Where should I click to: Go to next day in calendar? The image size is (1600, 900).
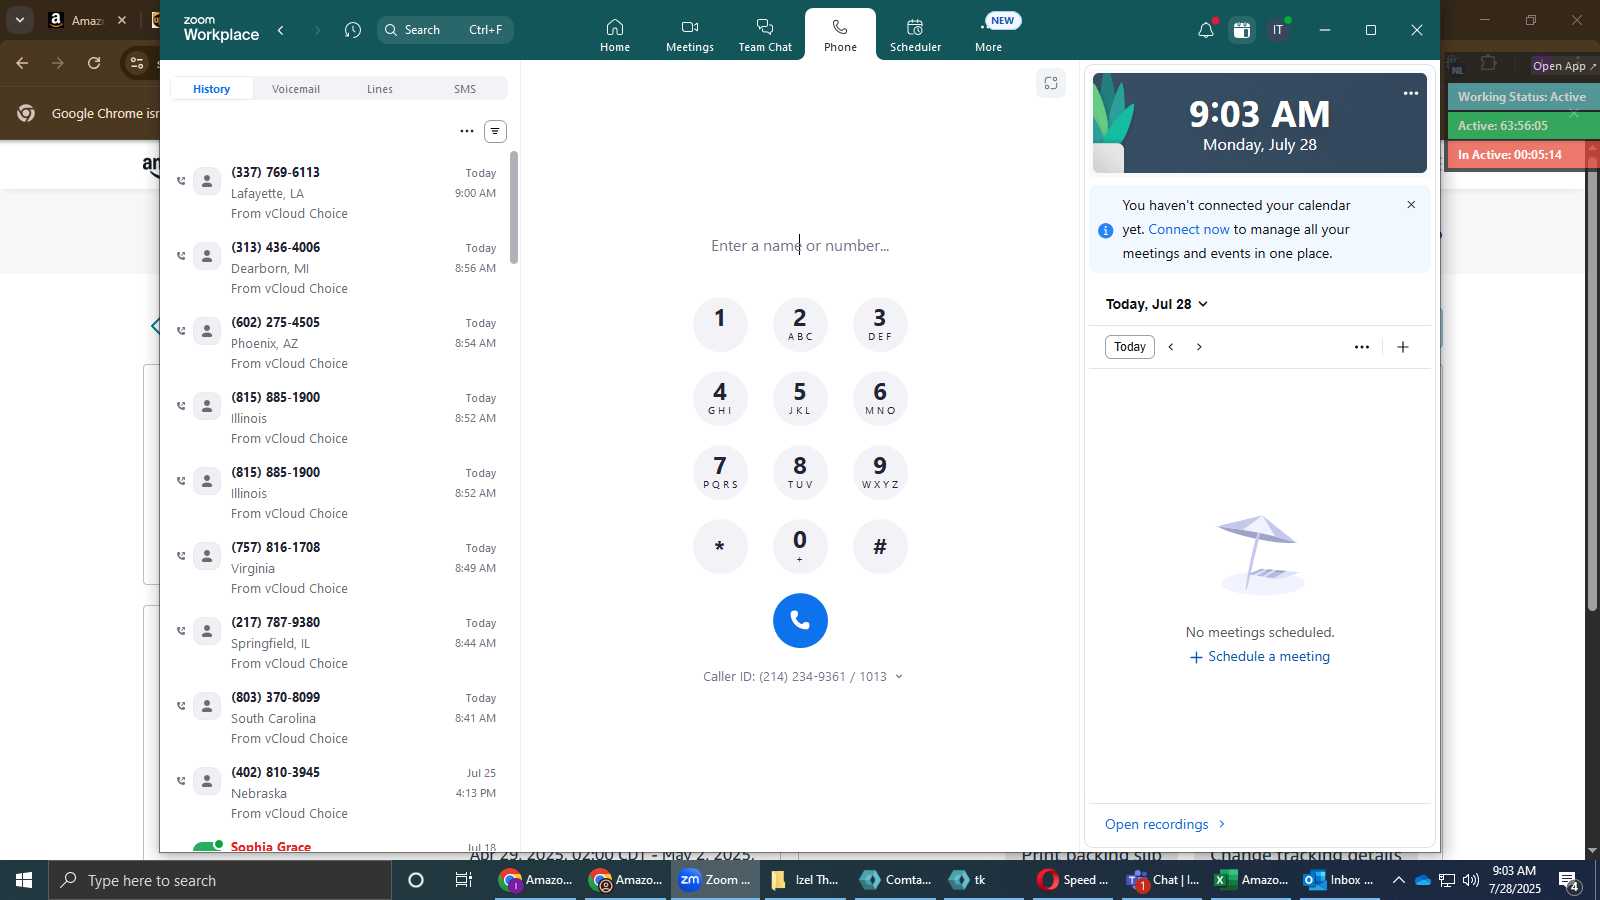1199,347
